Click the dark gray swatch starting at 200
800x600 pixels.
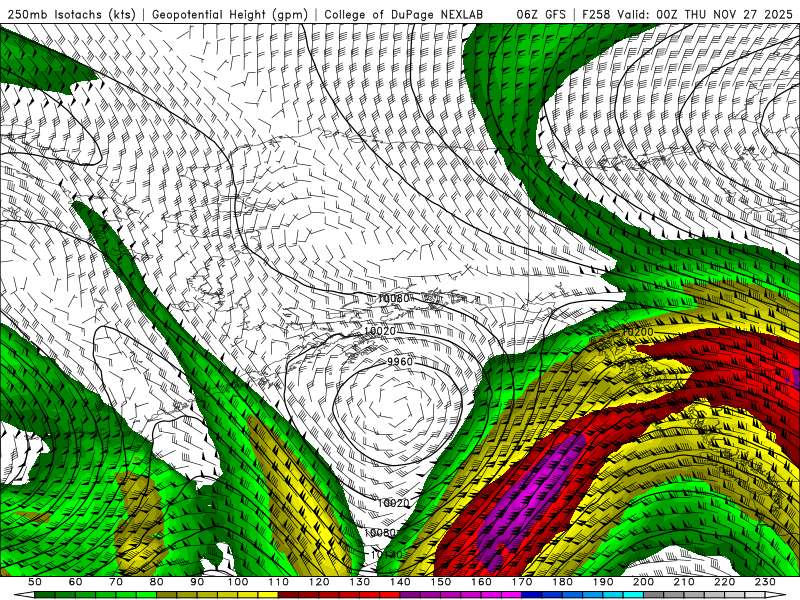click(x=654, y=595)
